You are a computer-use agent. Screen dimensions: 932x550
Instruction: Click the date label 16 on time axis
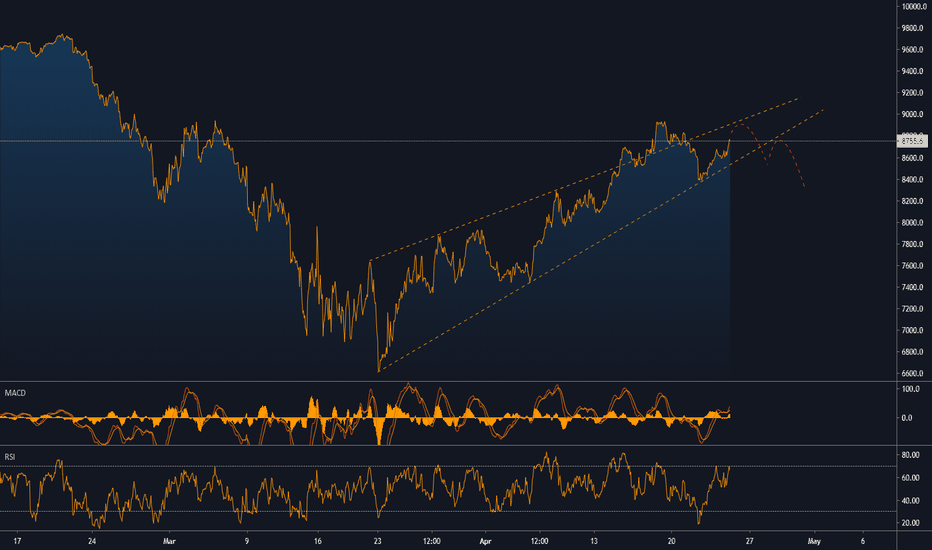click(318, 541)
